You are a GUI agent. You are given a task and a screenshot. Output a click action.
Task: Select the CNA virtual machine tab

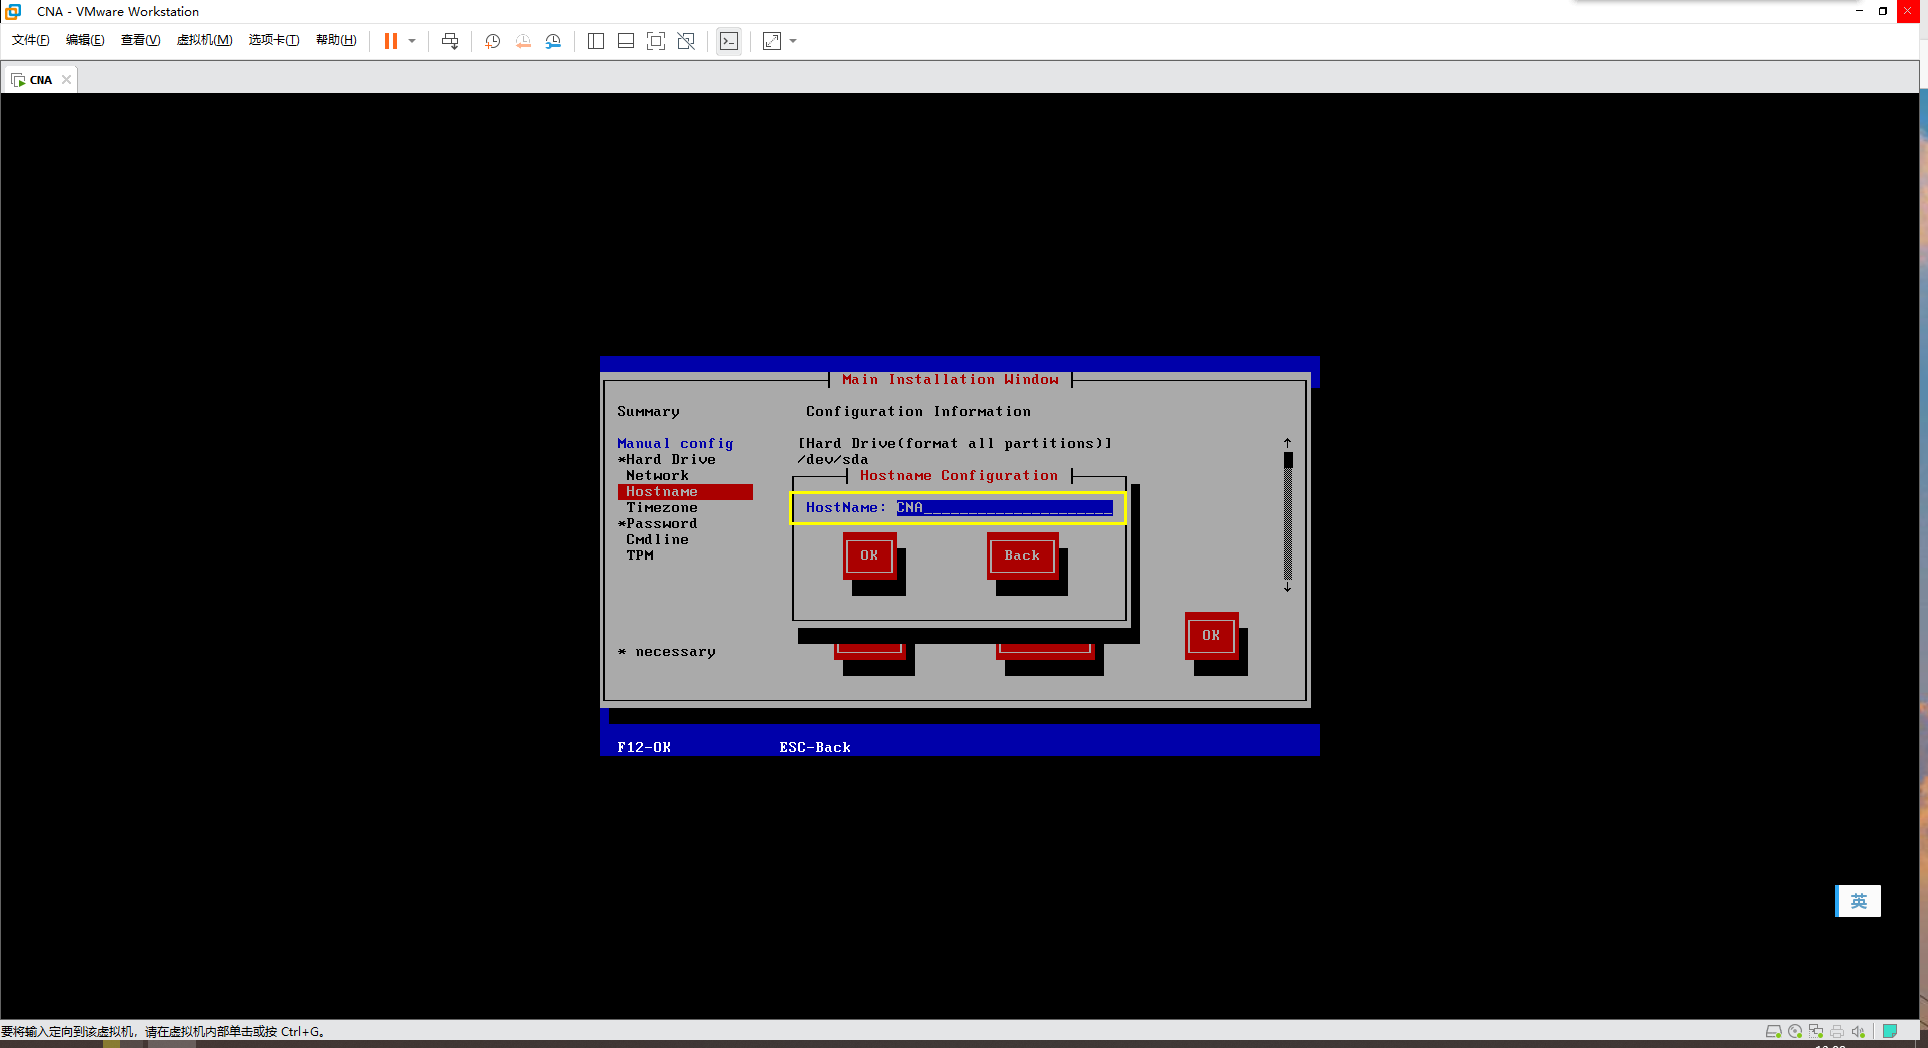(x=40, y=80)
